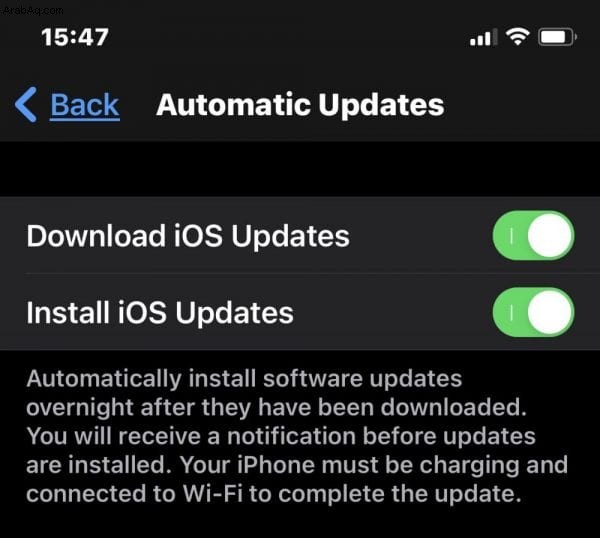Tap the Install iOS Updates label
600x538 pixels.
(160, 313)
